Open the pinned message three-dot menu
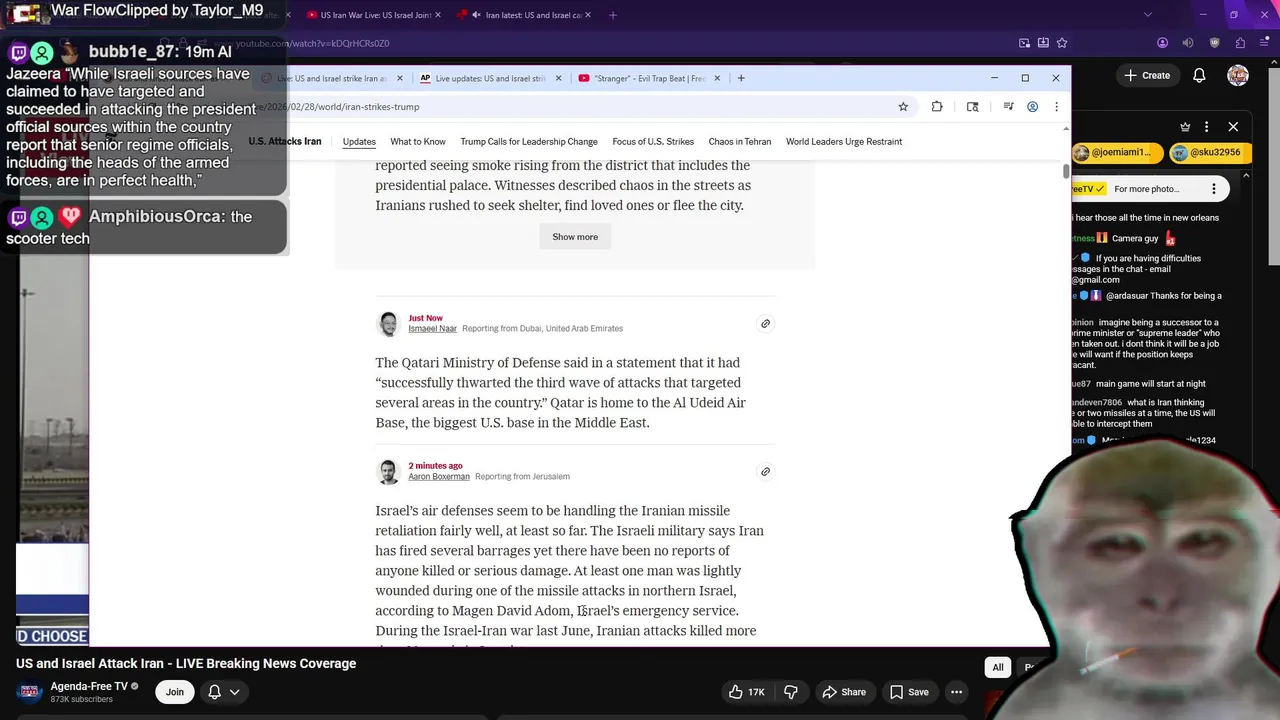This screenshot has height=720, width=1280. (1214, 189)
